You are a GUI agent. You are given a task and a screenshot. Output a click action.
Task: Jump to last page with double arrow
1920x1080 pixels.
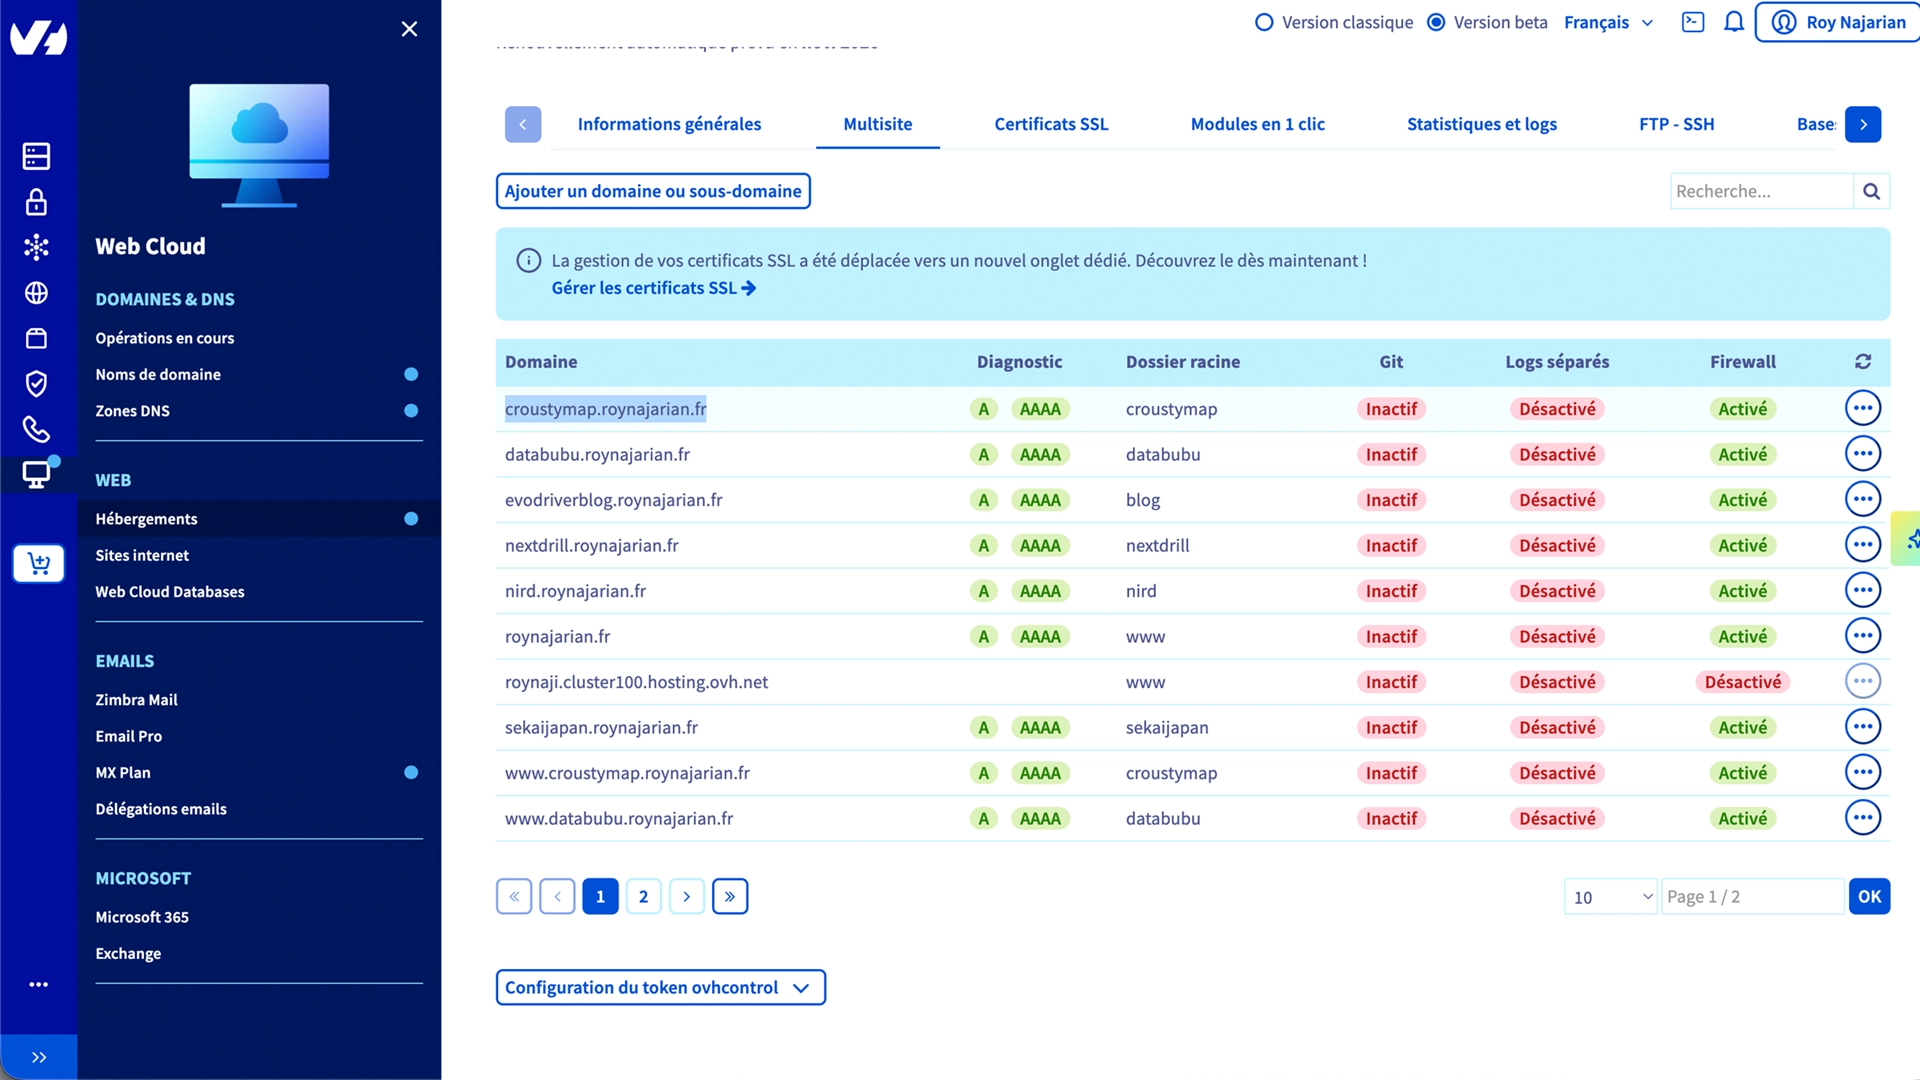click(730, 896)
